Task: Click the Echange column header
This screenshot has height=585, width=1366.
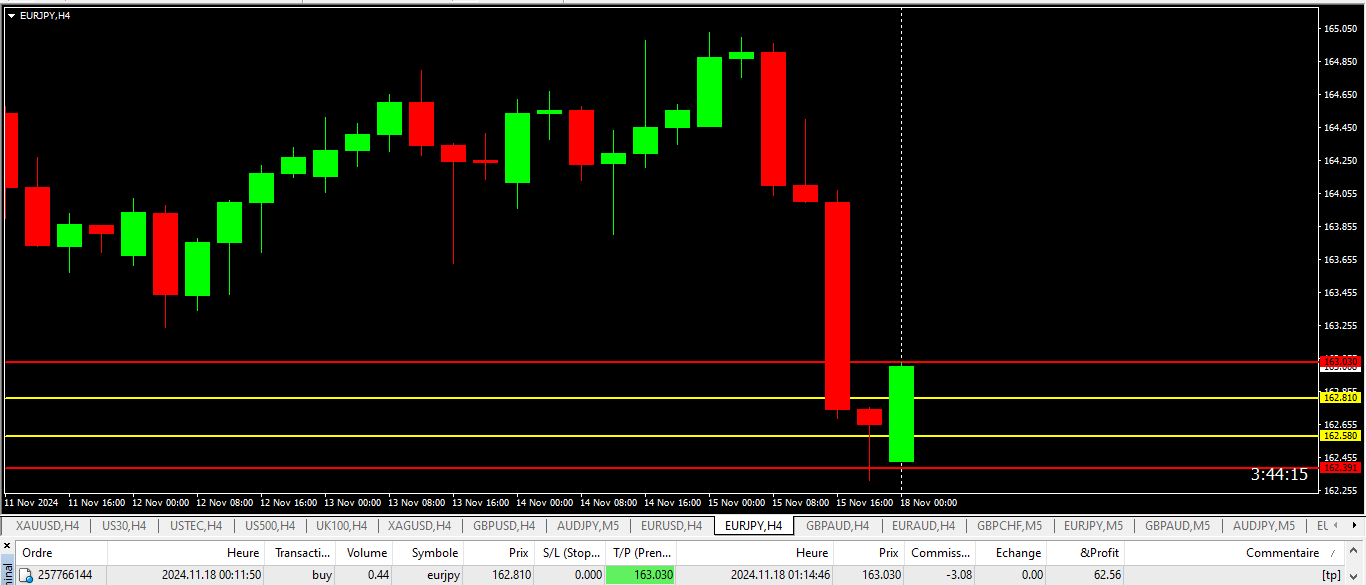Action: click(x=1011, y=553)
